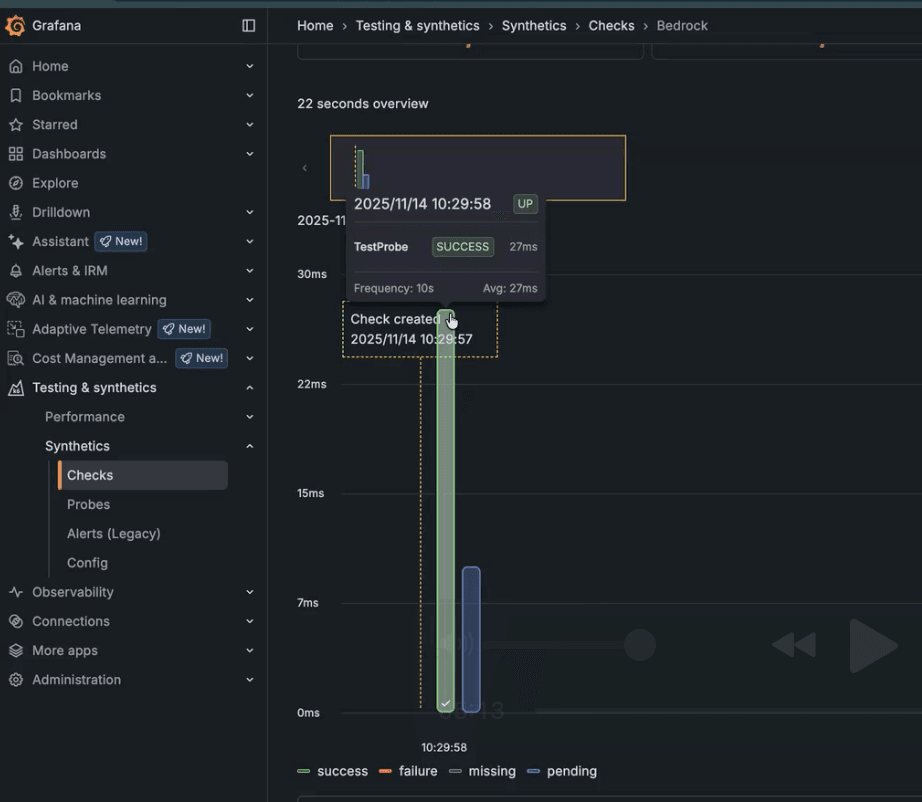Open AI & machine learning section icon
The image size is (922, 802).
pos(16,299)
